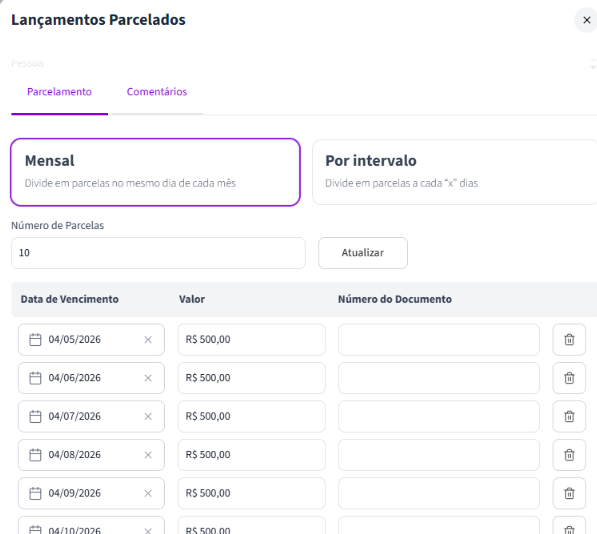Click document number field for 04/05/2026
597x534 pixels.
coord(439,340)
